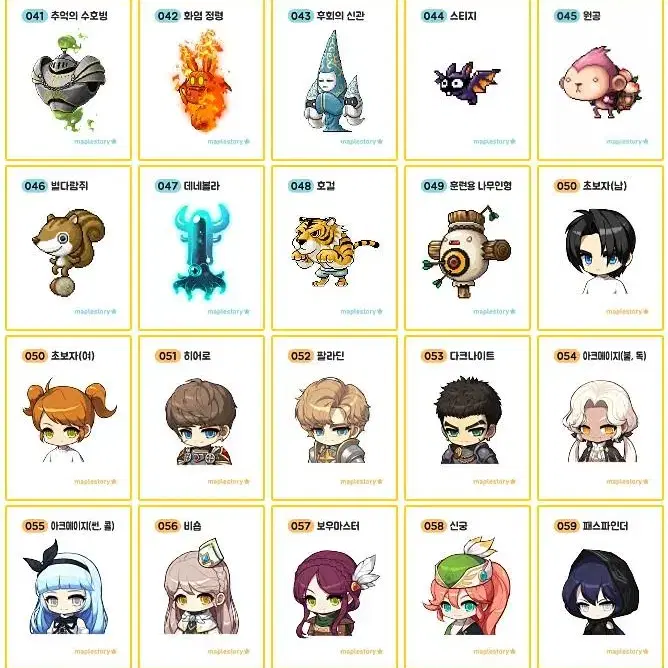
Task: Click the purple bat Stirge image
Action: [x=466, y=83]
